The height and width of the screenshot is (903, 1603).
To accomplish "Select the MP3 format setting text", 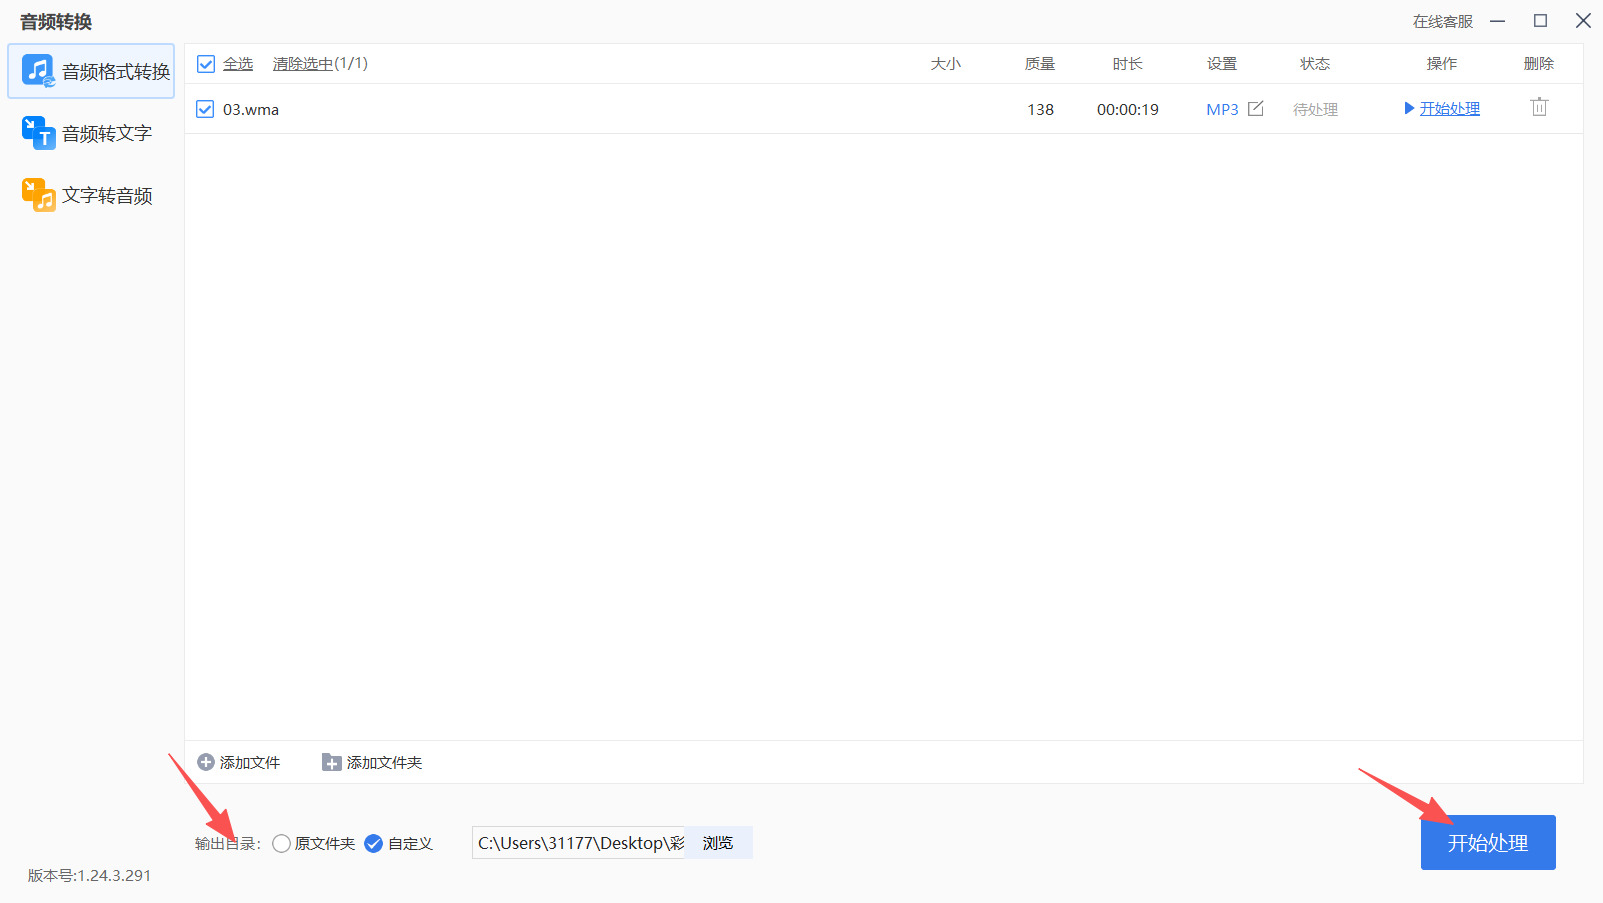I will 1222,109.
